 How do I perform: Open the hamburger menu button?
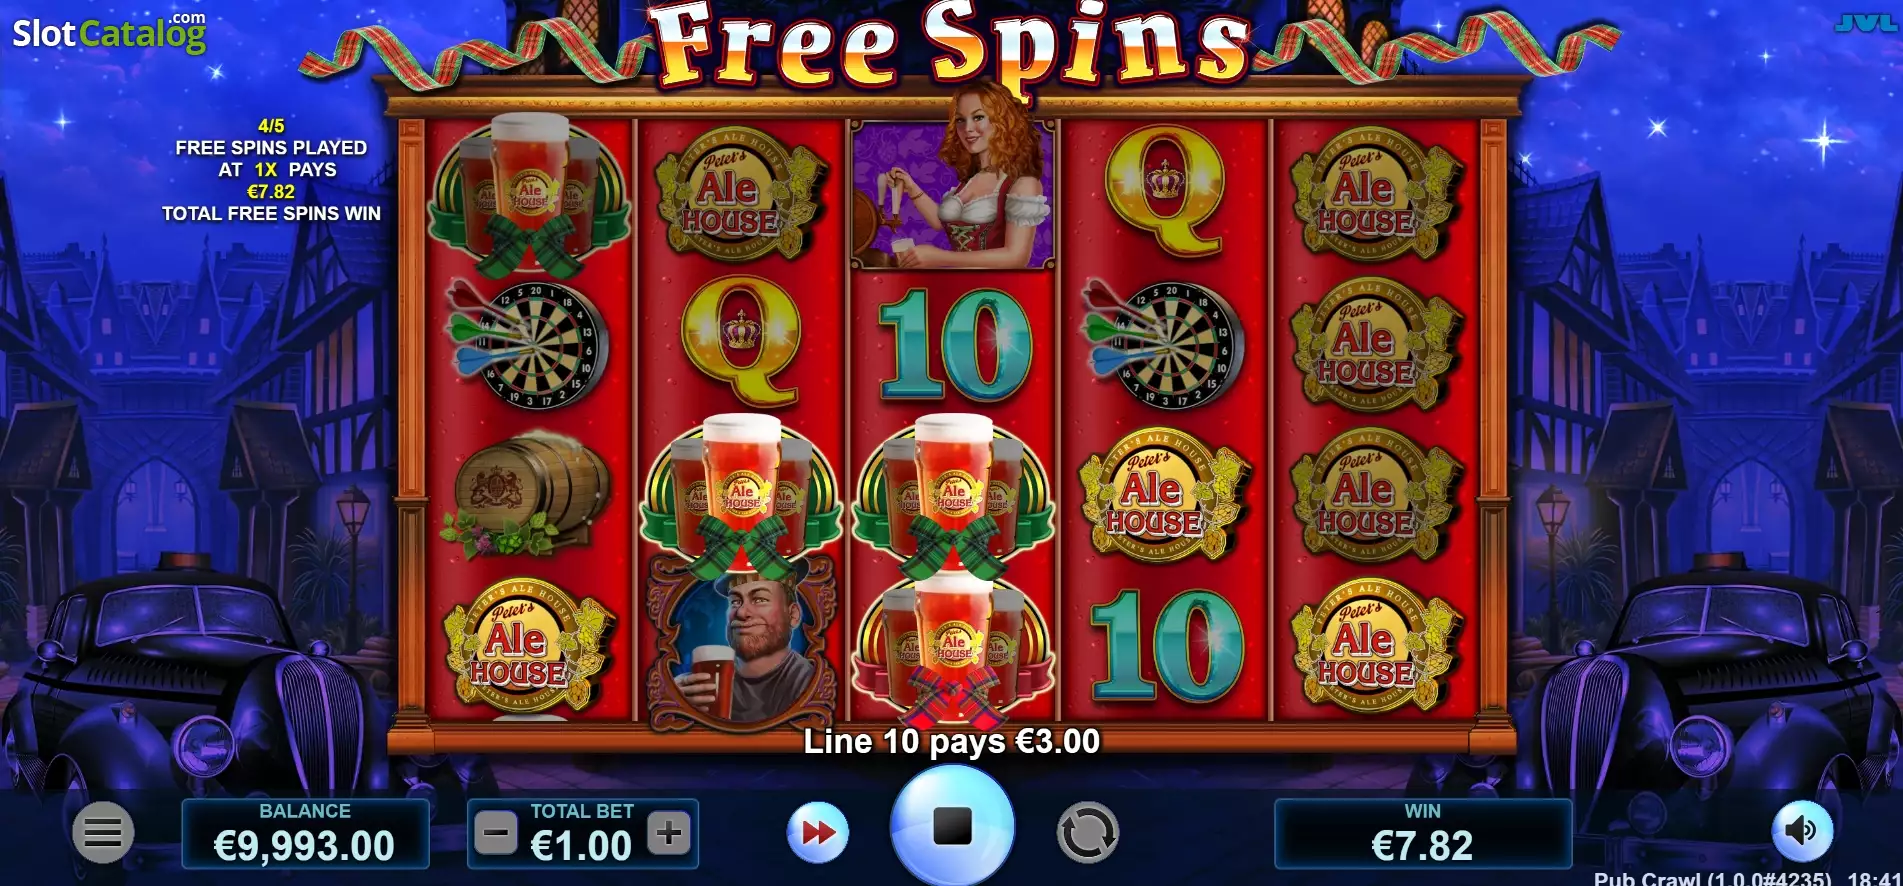click(103, 832)
